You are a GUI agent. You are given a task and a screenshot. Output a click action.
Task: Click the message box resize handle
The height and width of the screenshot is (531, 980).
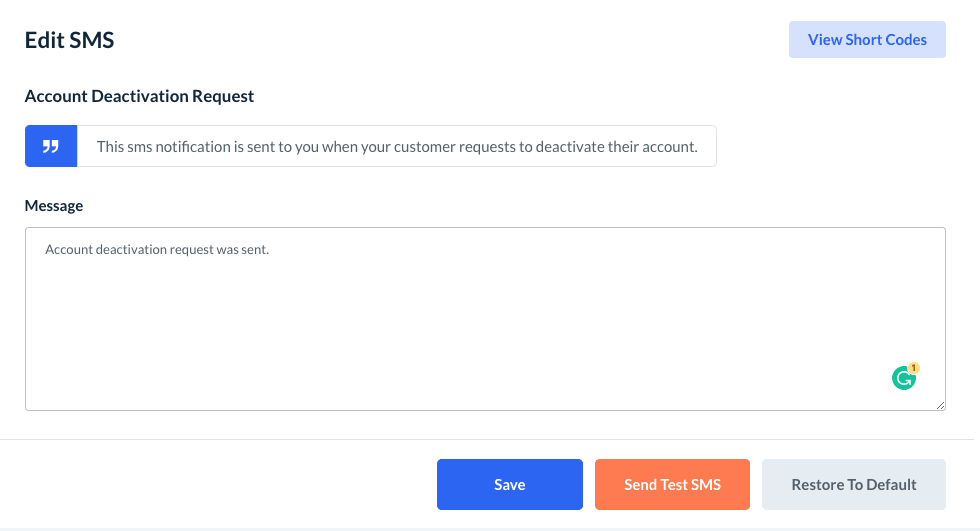(x=940, y=405)
